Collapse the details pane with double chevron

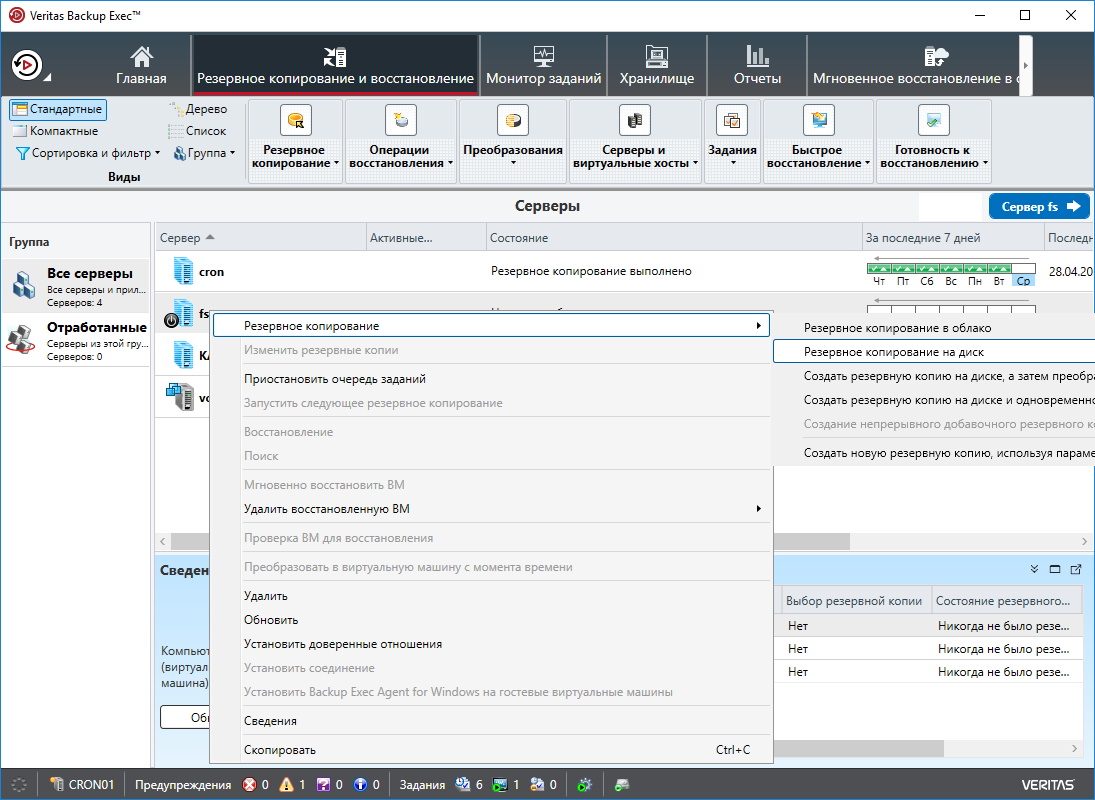click(x=1034, y=570)
